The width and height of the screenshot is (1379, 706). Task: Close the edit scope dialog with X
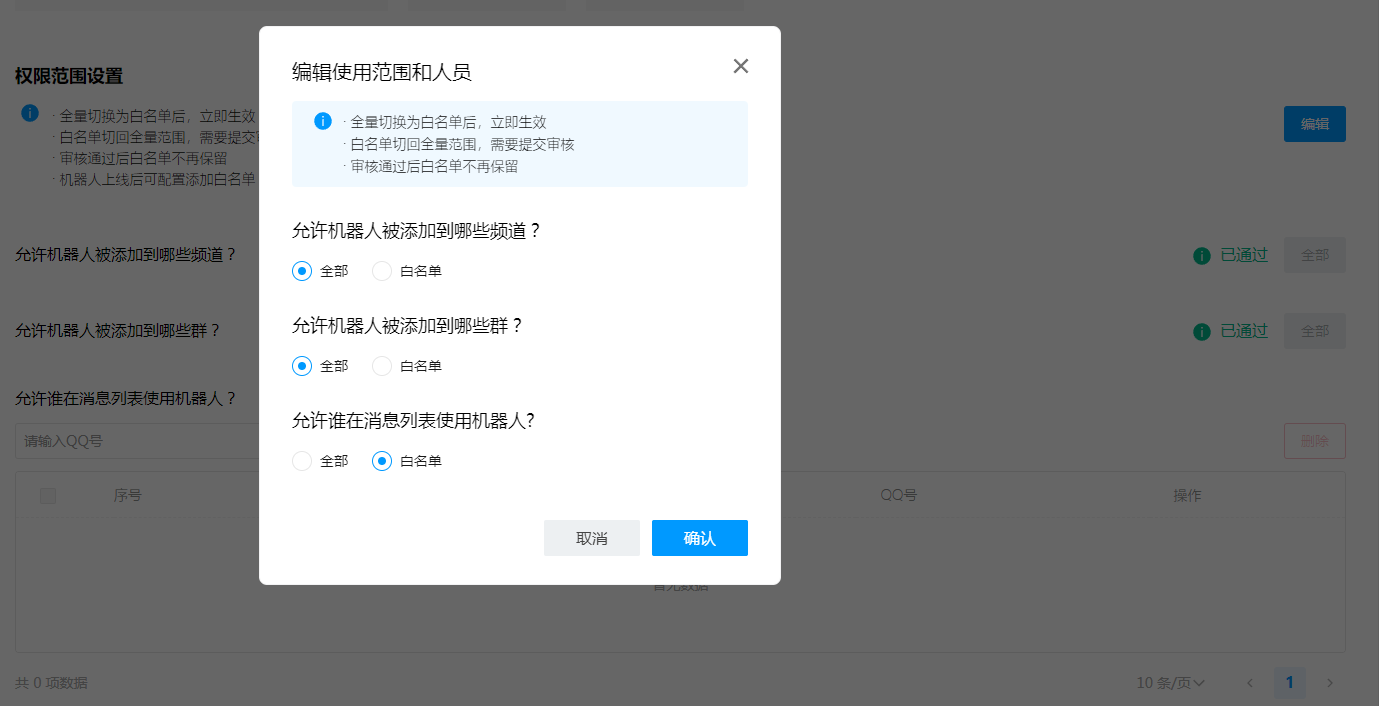[x=740, y=66]
